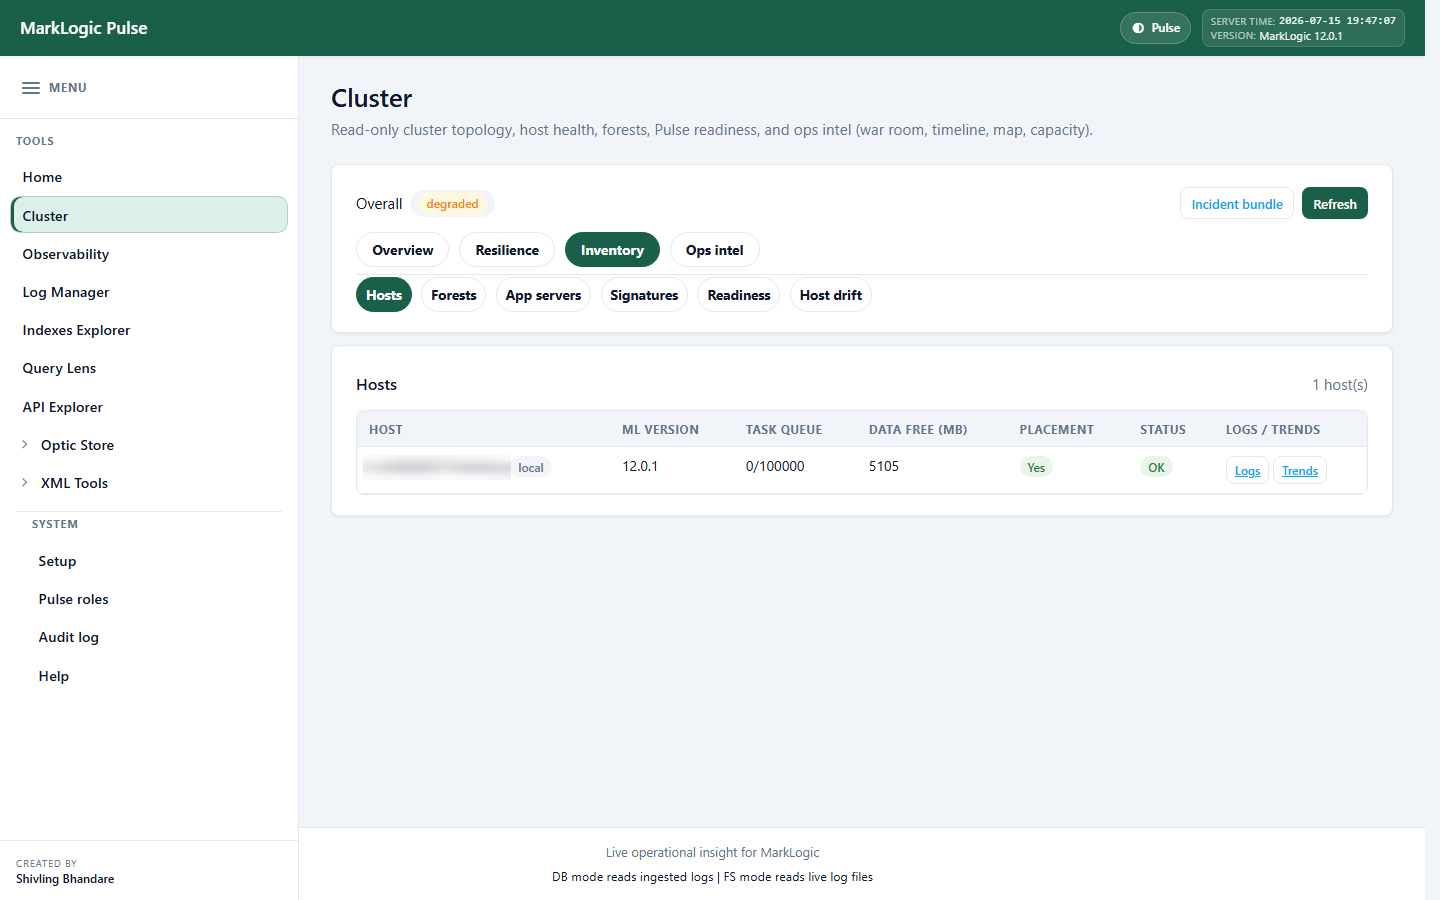Click the STATUS column header
Screen dimensions: 1440x900
pos(1163,430)
